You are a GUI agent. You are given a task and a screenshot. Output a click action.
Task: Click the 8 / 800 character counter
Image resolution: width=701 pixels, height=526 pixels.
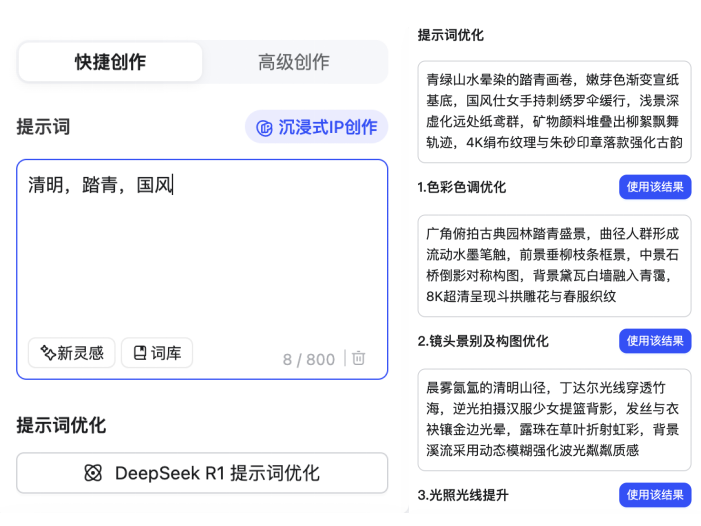(x=308, y=359)
